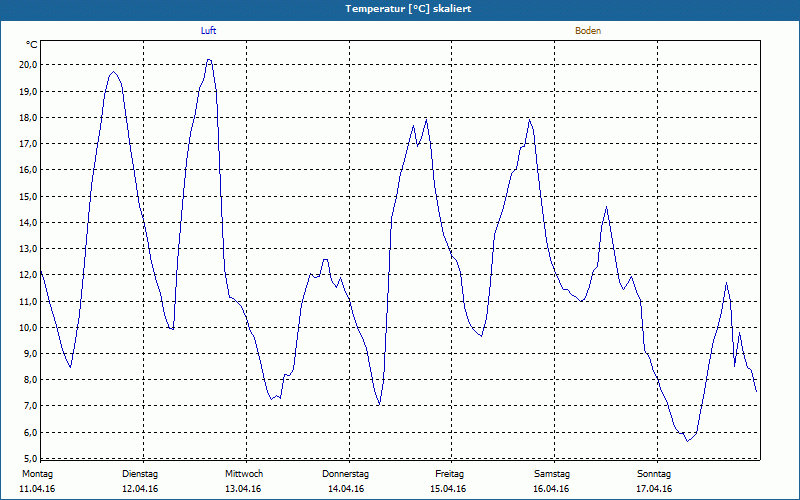Click the '14,0' y-axis value
Screen dimensions: 800x500
[x=28, y=222]
